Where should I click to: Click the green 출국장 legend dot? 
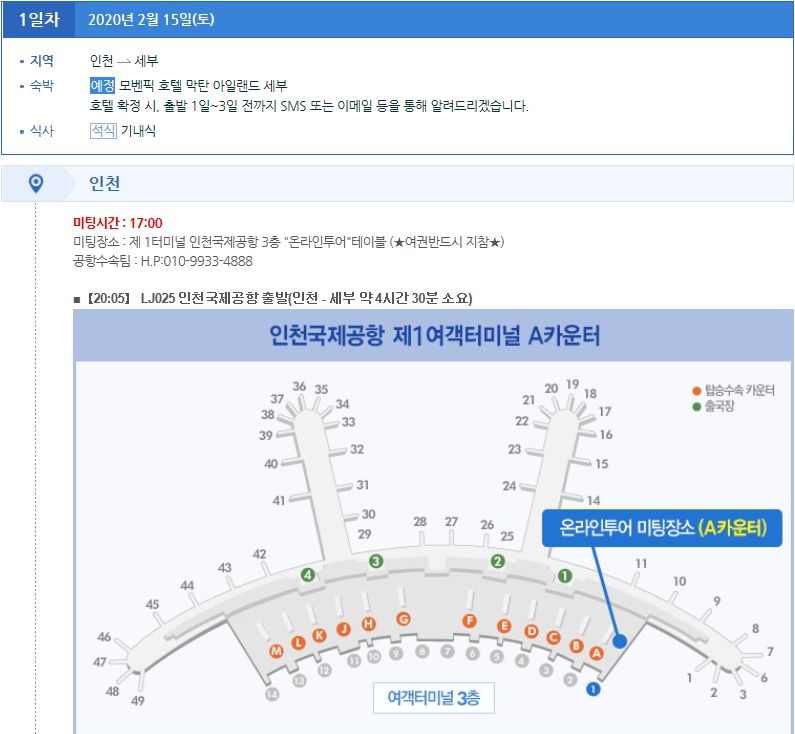(x=696, y=406)
